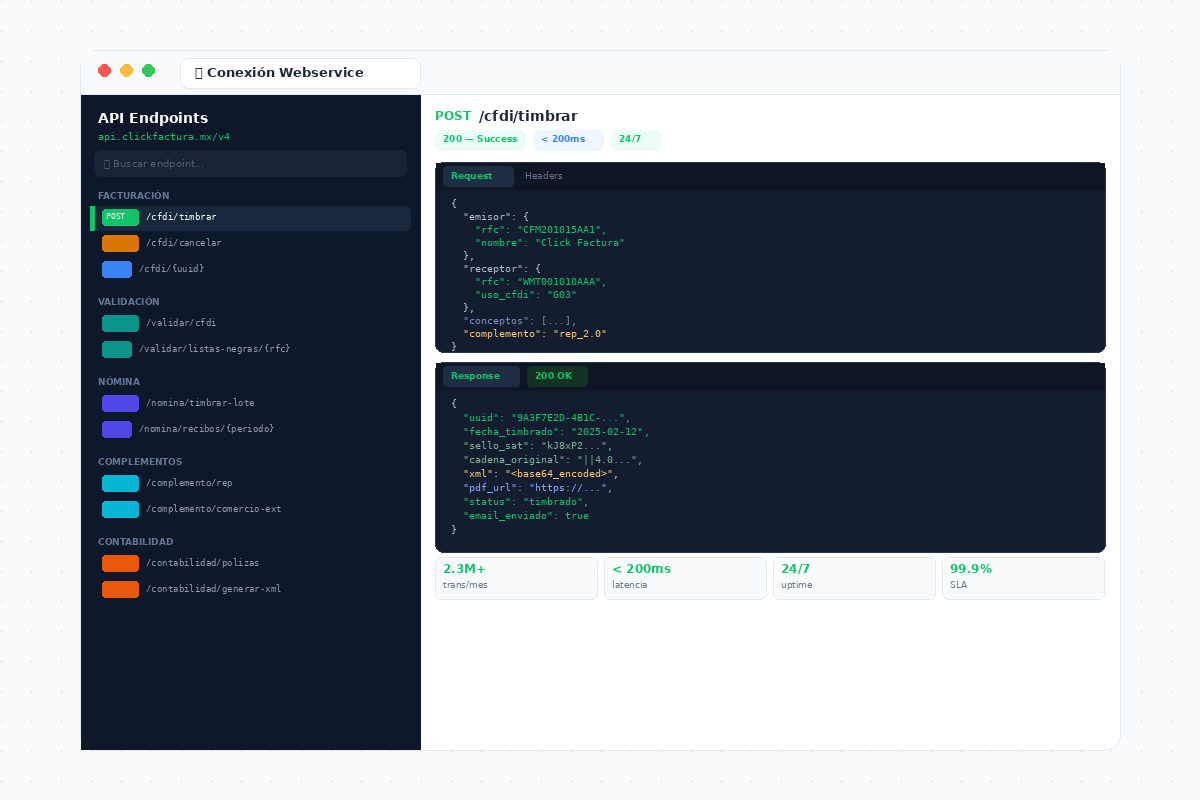
Task: Click the purple badge beside /nomina/recibos/{periodo}
Action: pos(117,429)
